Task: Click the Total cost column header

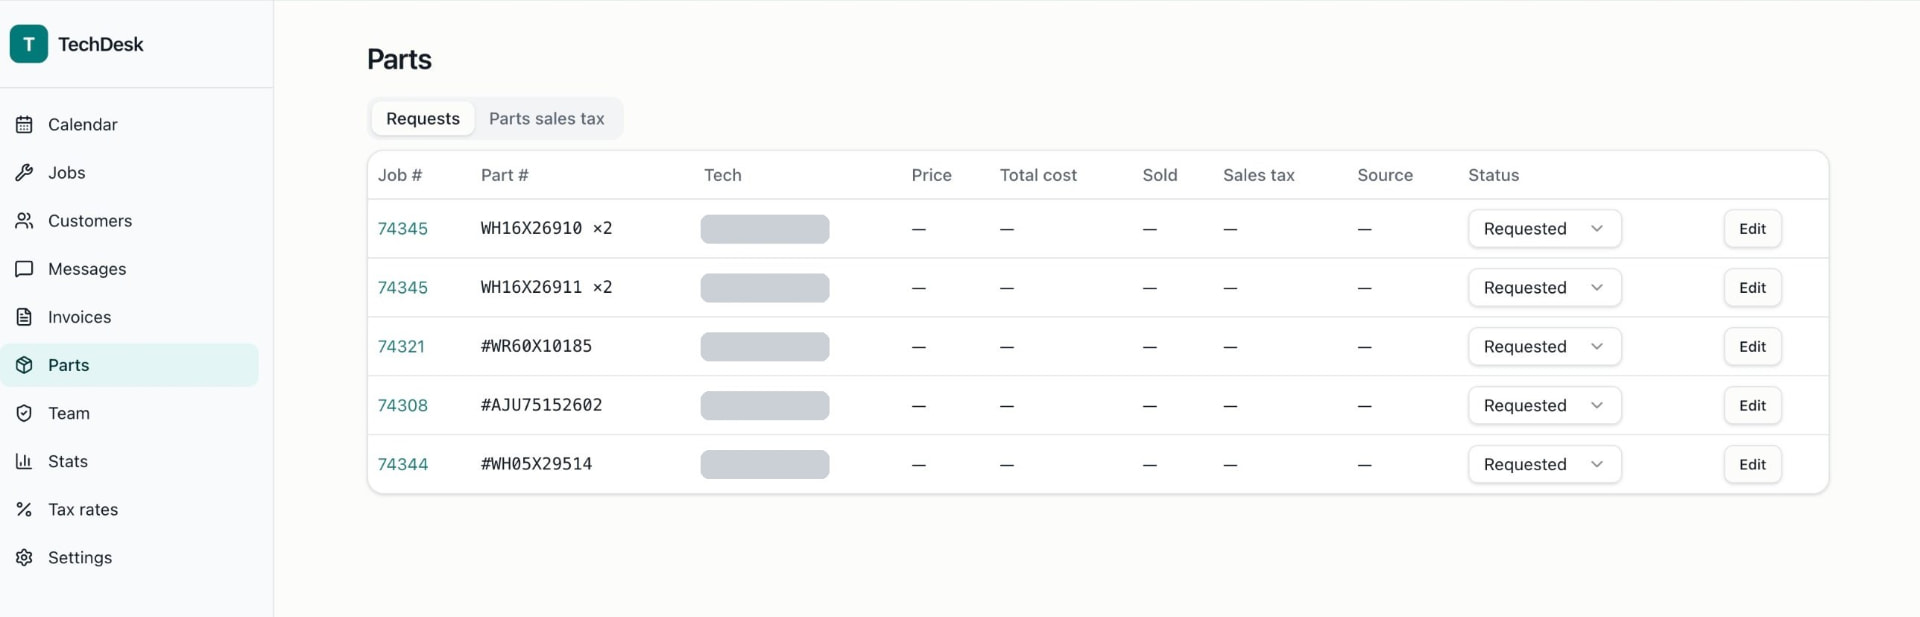Action: pos(1038,175)
